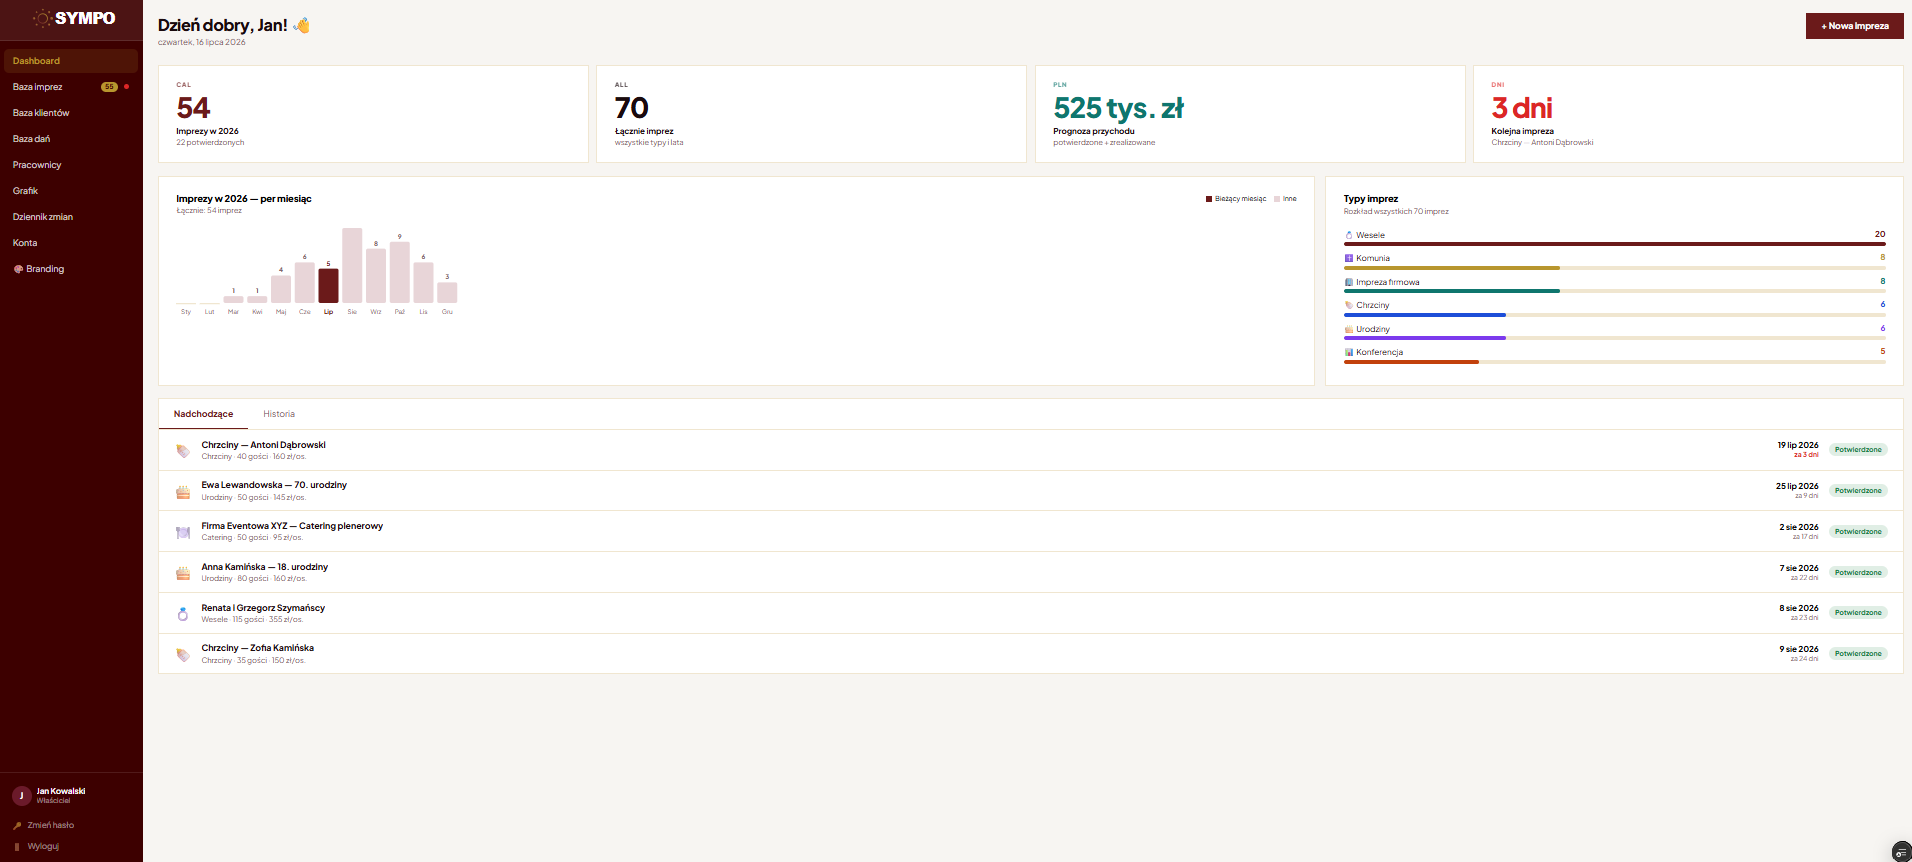Open the 54 Imprezy w 2026 card
This screenshot has width=1912, height=862.
[373, 114]
